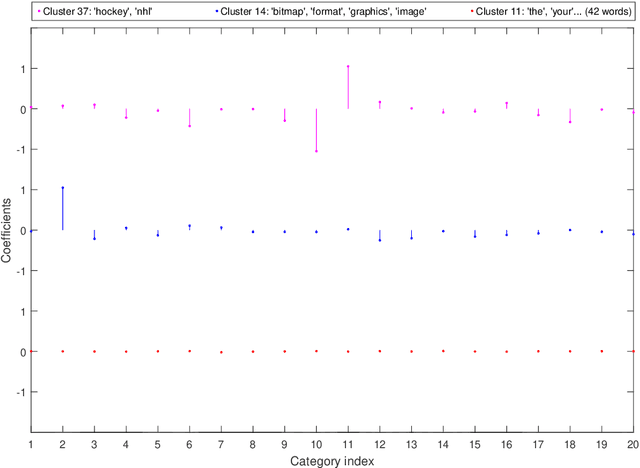Click the magenta data point at category 18
The image size is (640, 468).
pos(570,122)
